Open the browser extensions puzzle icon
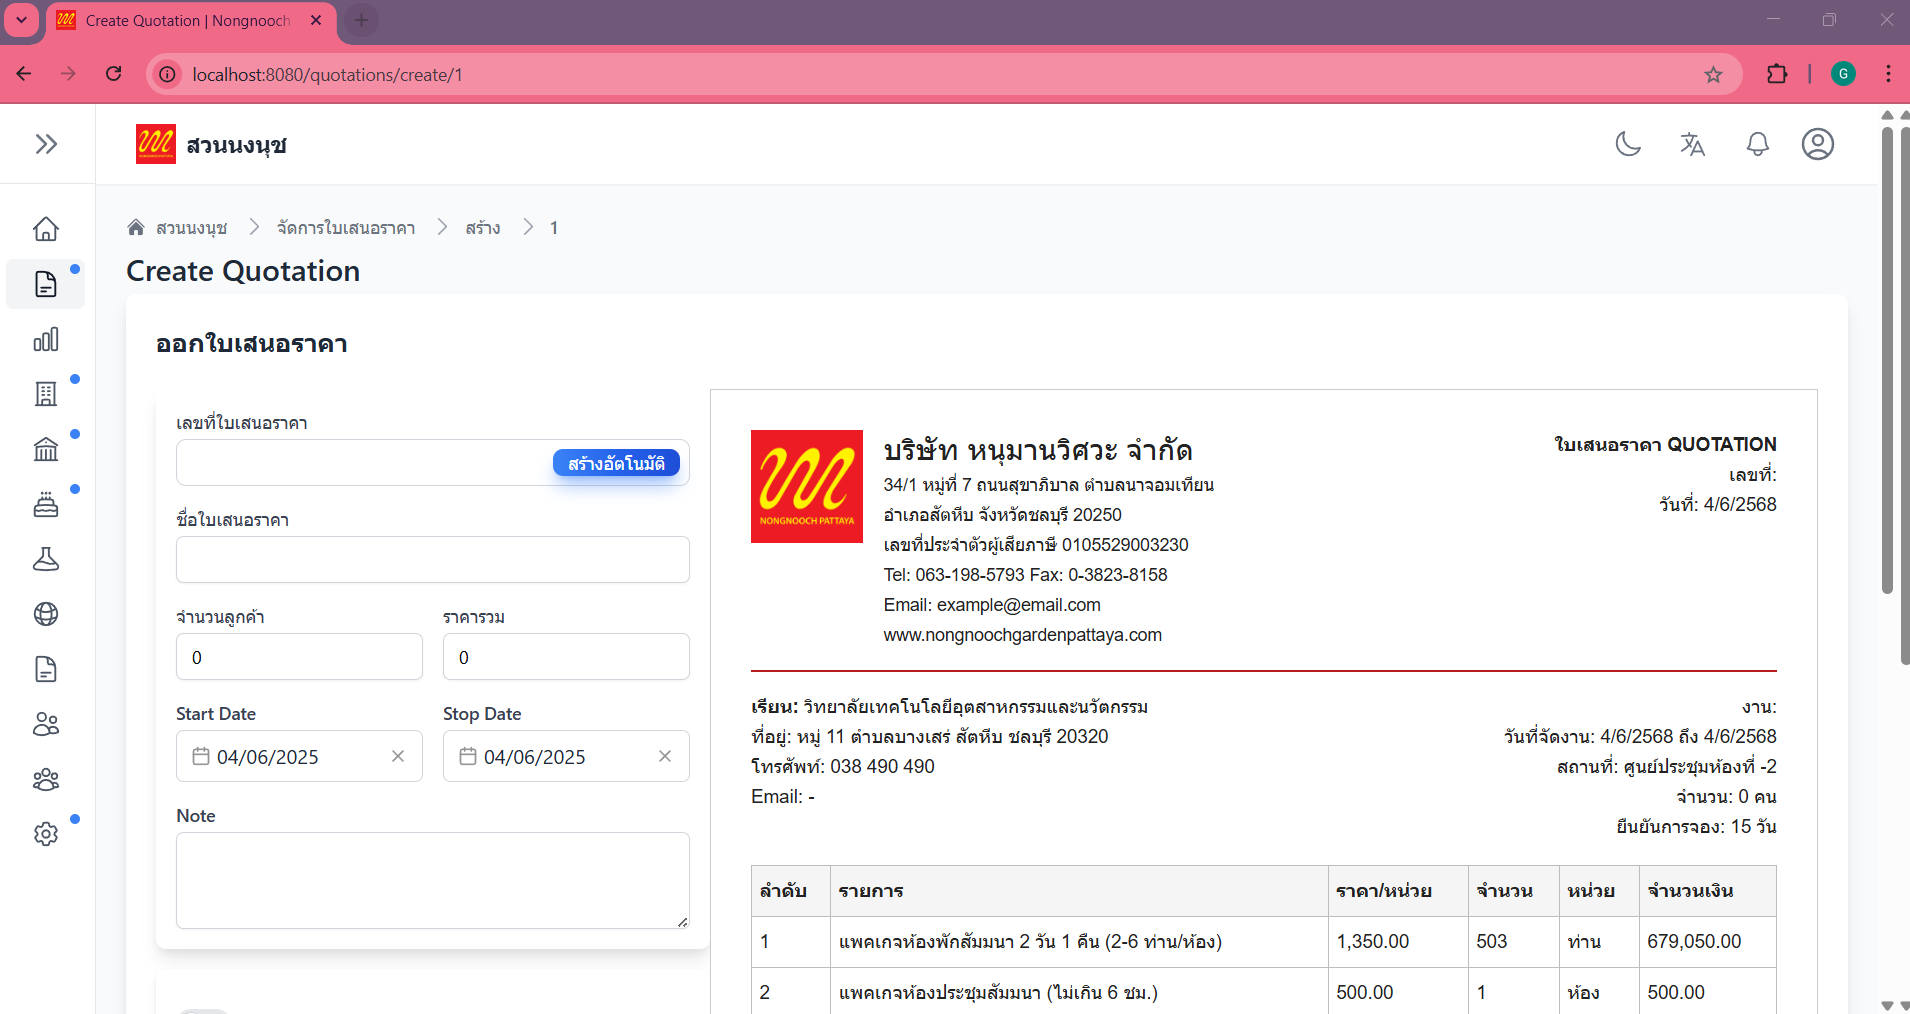 1777,74
